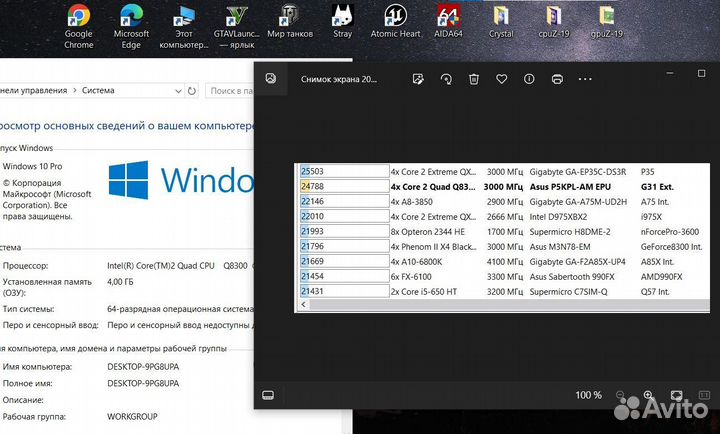The width and height of the screenshot is (720, 434).
Task: Click the 2x Core i5-650 HT entry
Action: [423, 292]
